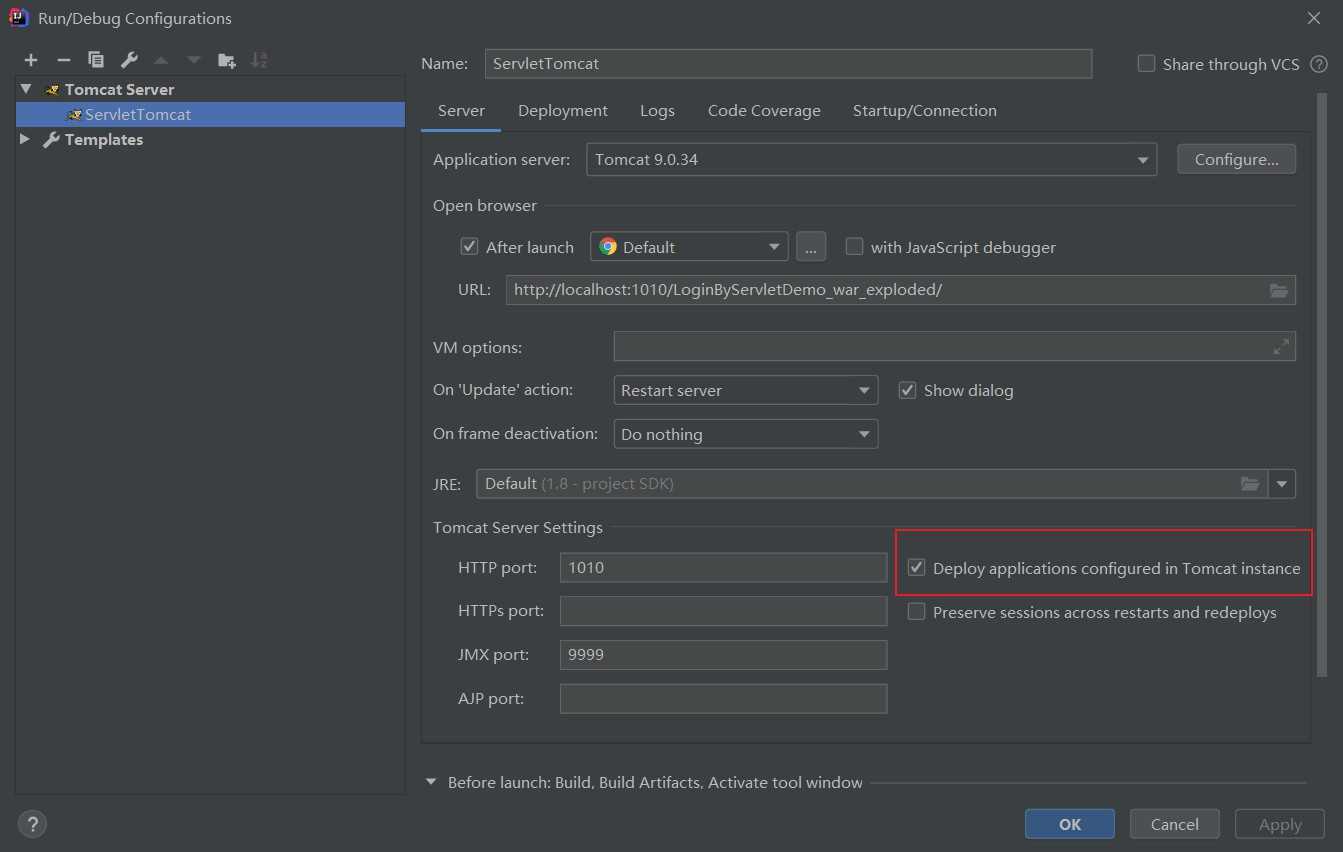Click Apply button
1343x852 pixels.
click(1280, 824)
